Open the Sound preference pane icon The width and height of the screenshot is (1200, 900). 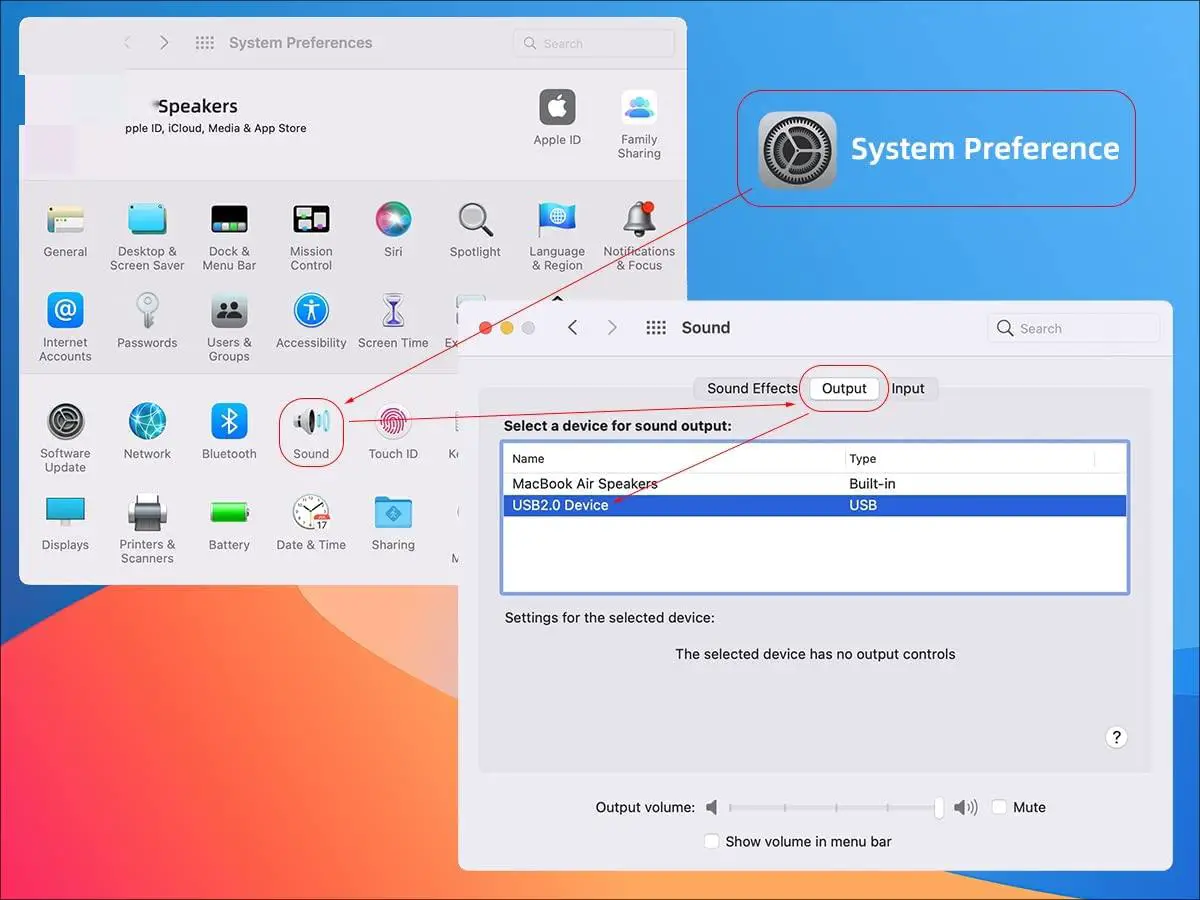(311, 423)
